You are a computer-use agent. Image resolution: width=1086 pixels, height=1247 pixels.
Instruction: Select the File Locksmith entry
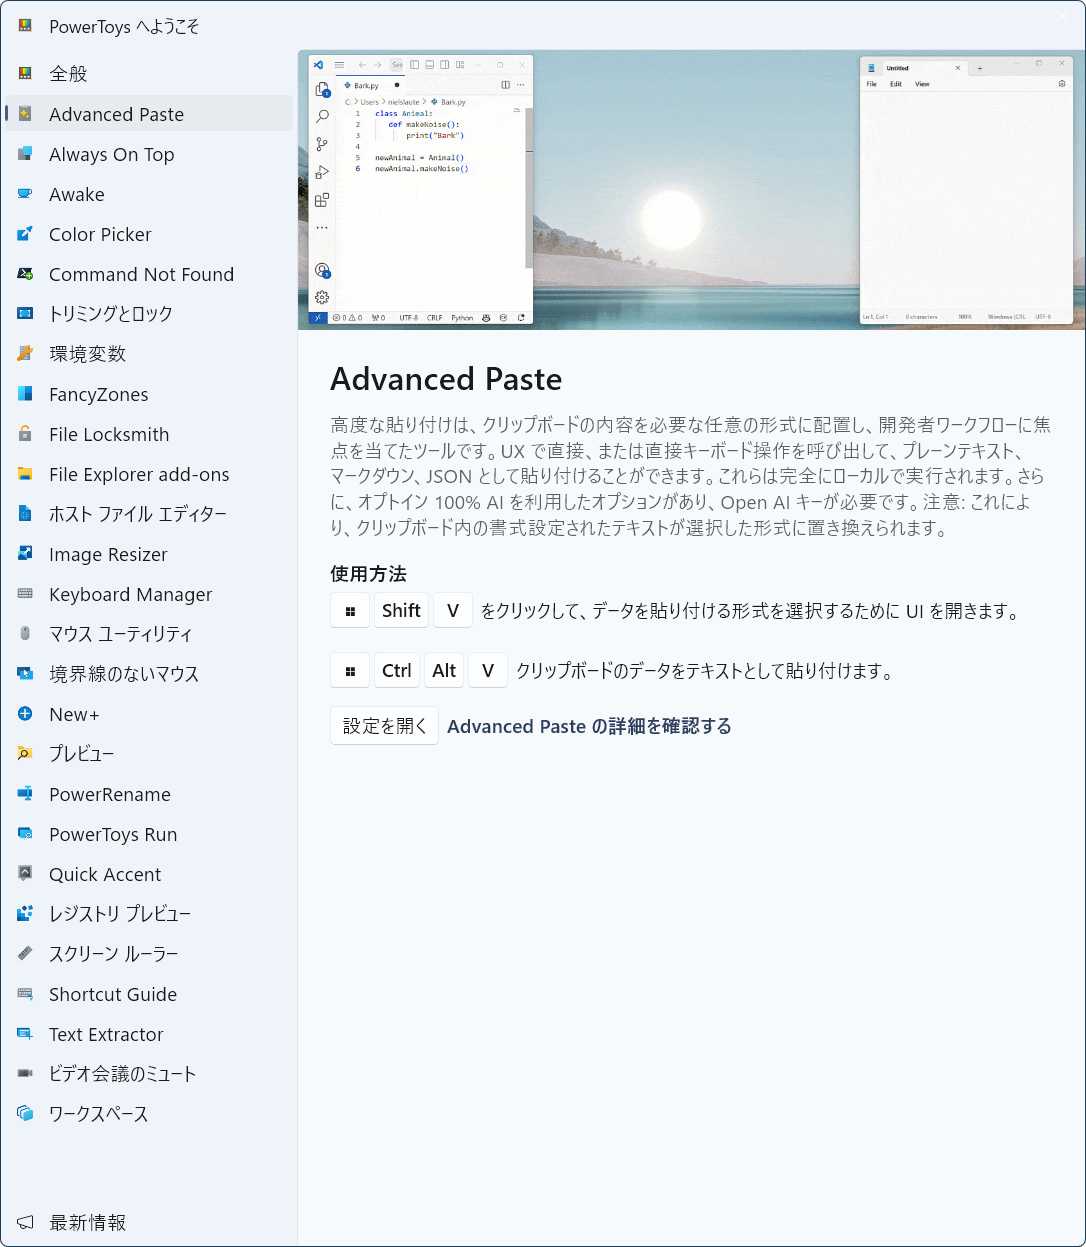tap(149, 434)
